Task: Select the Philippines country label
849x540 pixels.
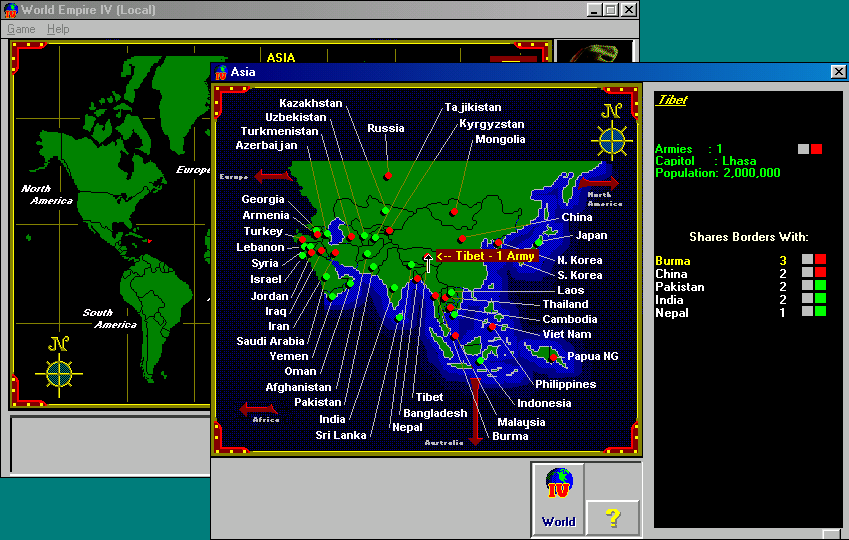Action: tap(566, 384)
